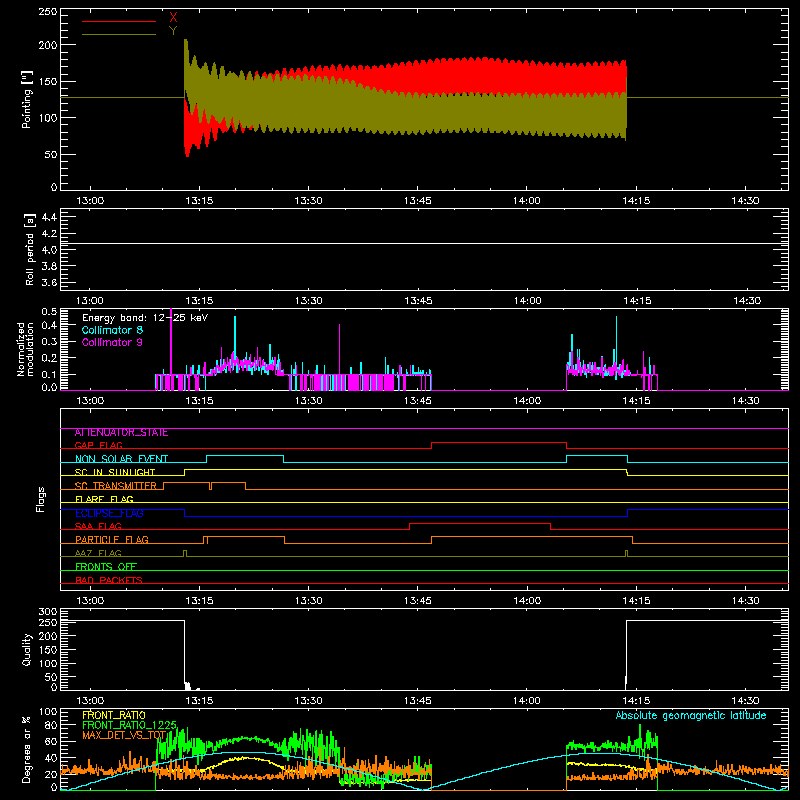Select the PARTICLE_FLAG label
The image size is (800, 800).
click(112, 540)
